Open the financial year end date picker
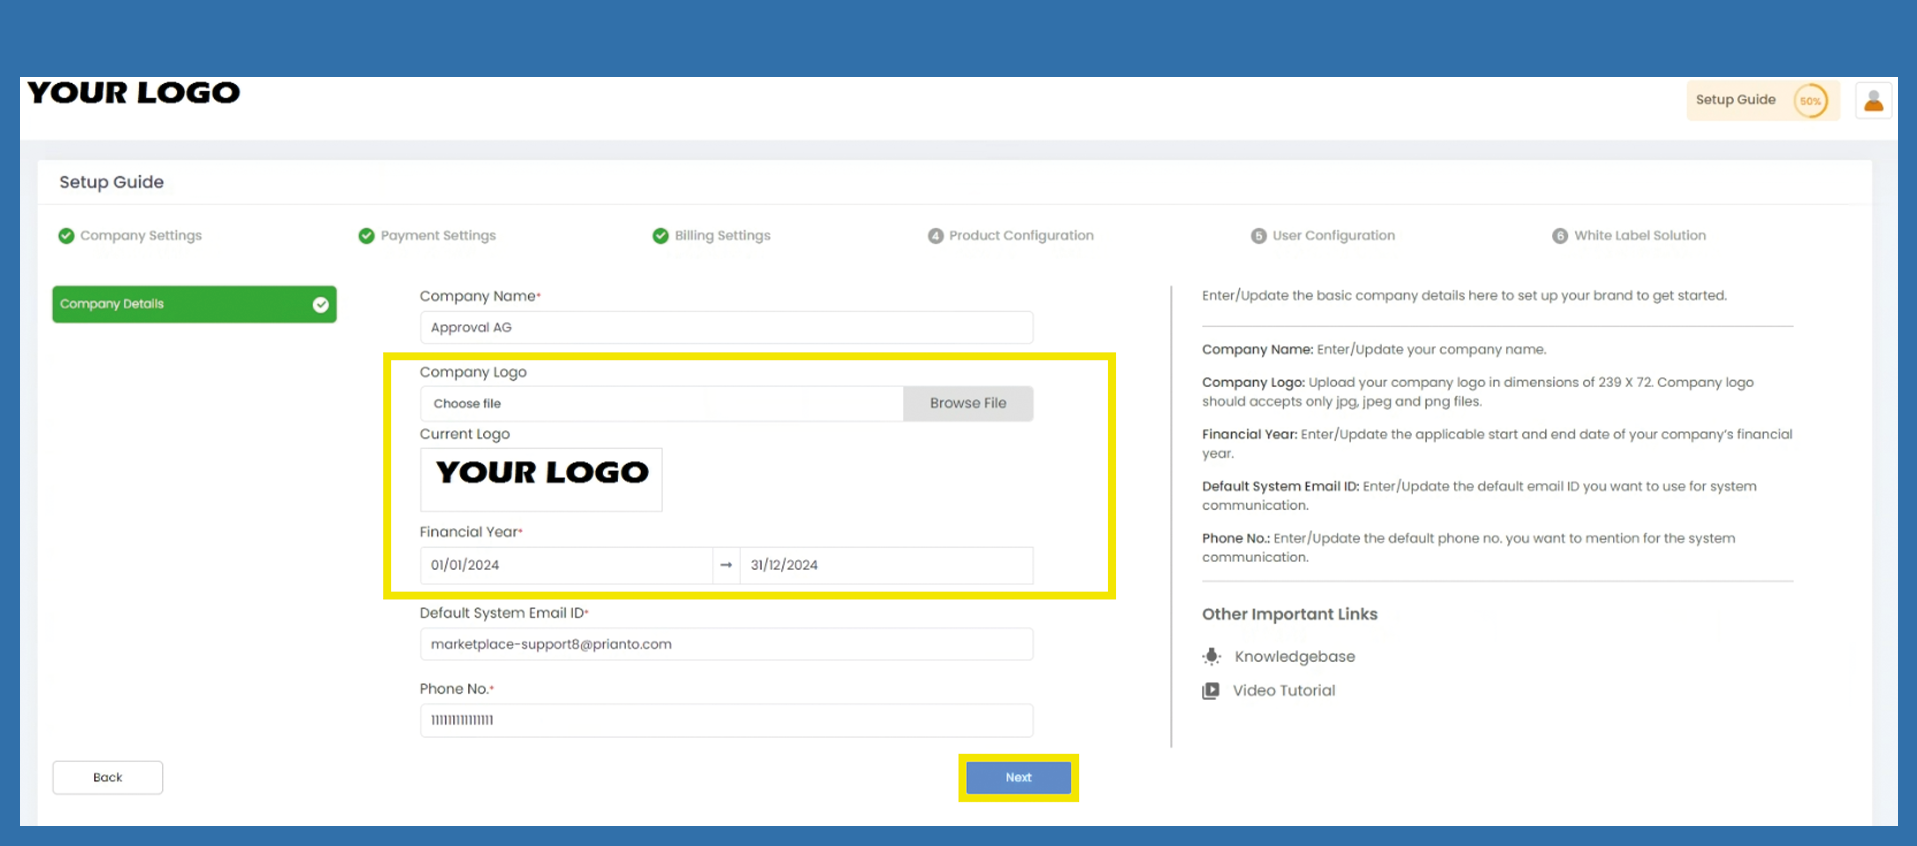The height and width of the screenshot is (846, 1917). click(x=885, y=565)
